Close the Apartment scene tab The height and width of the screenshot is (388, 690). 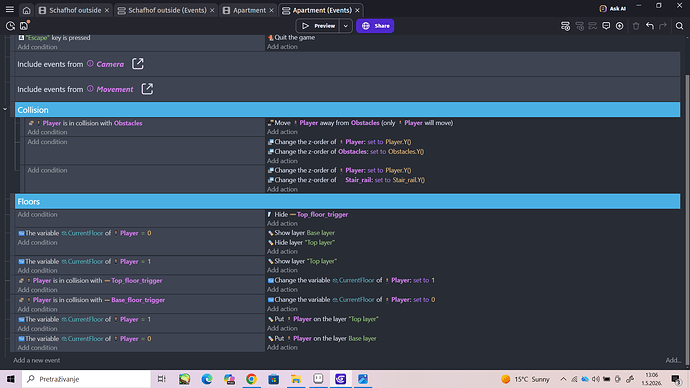coord(271,10)
